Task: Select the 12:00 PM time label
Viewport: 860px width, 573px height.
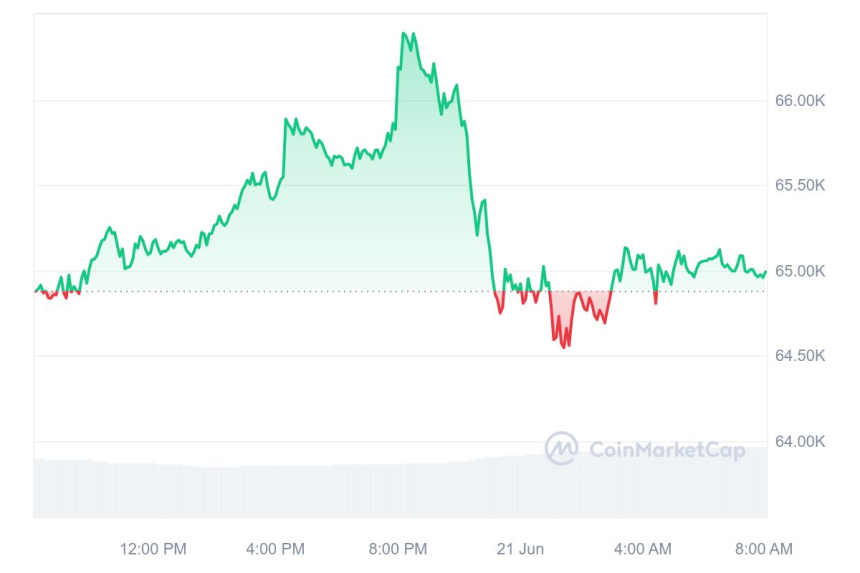Action: pos(153,548)
